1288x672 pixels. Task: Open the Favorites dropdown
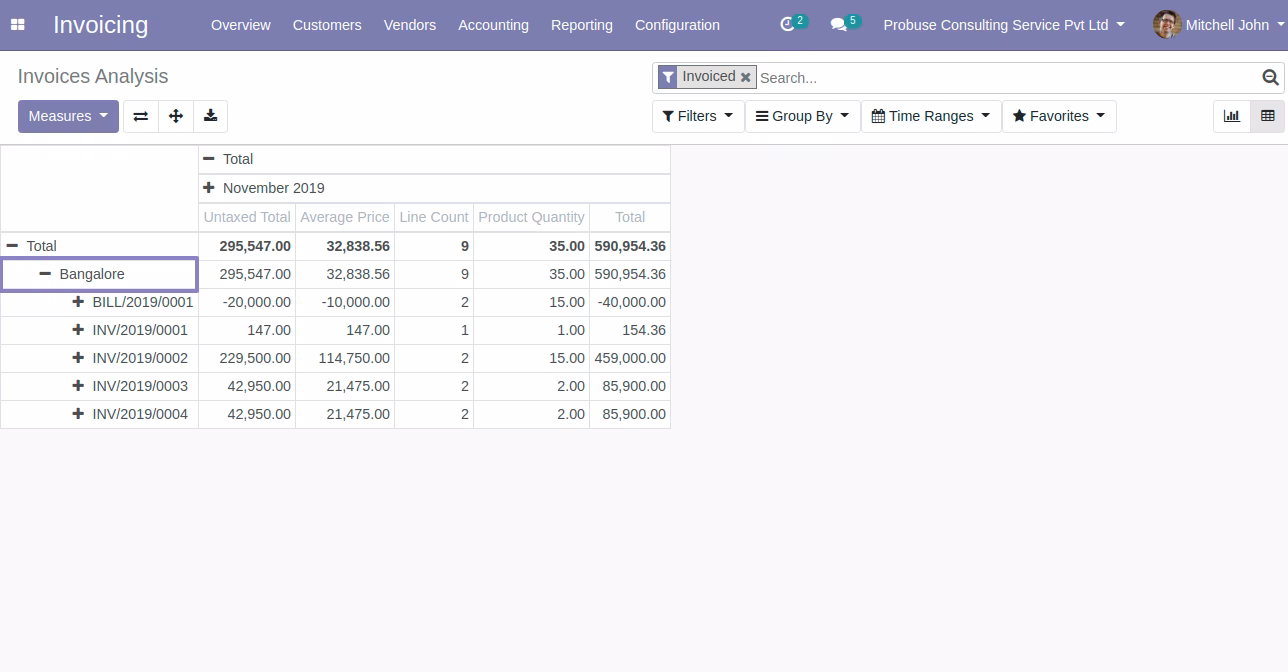1059,116
